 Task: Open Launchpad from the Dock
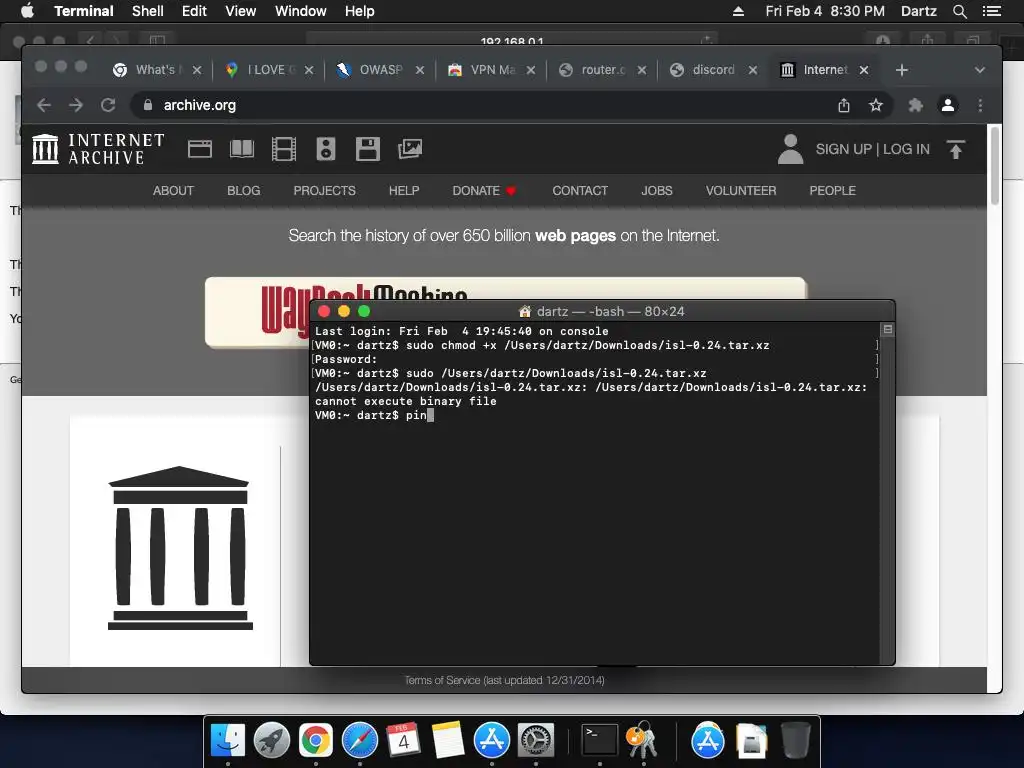coord(272,741)
